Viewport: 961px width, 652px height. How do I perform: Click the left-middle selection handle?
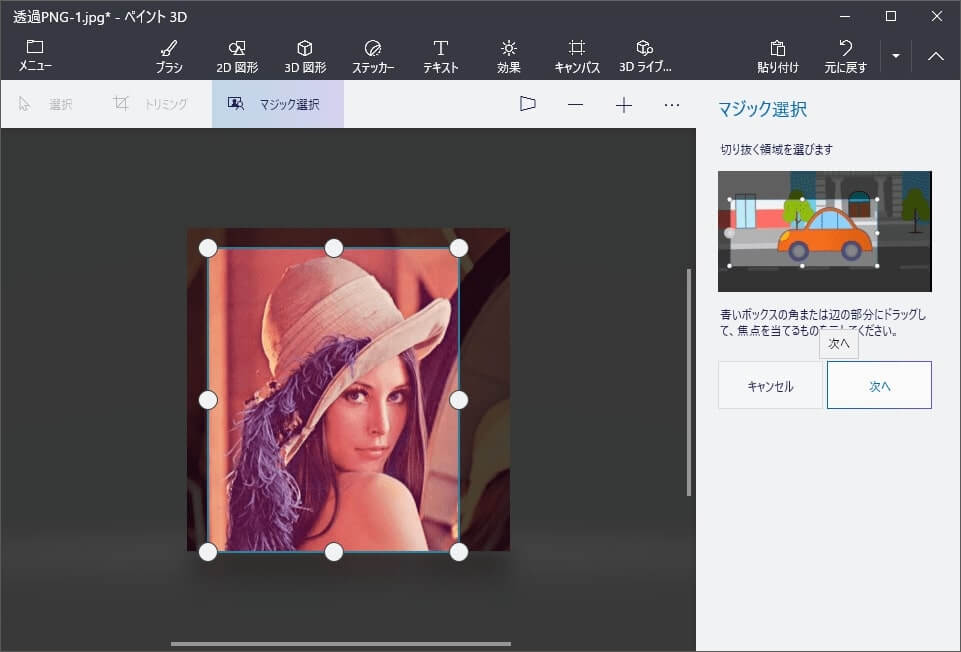click(208, 400)
